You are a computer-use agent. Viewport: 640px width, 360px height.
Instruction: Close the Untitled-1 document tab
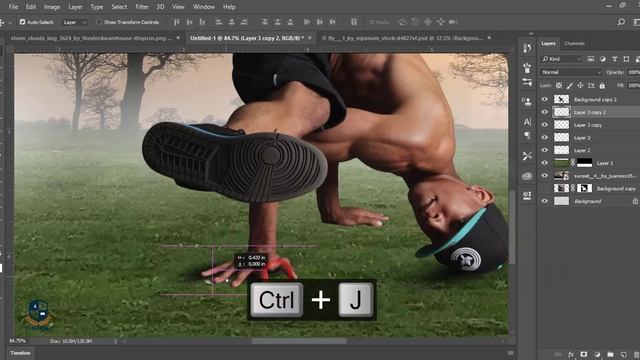click(310, 38)
